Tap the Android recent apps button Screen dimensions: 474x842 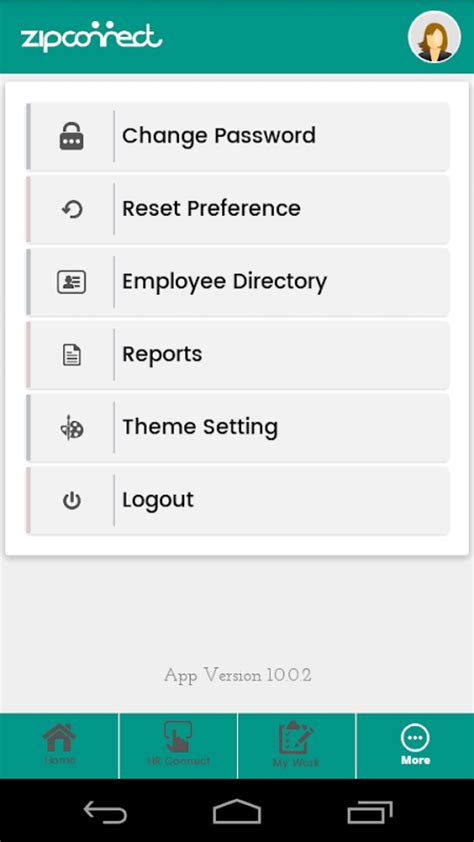click(369, 811)
